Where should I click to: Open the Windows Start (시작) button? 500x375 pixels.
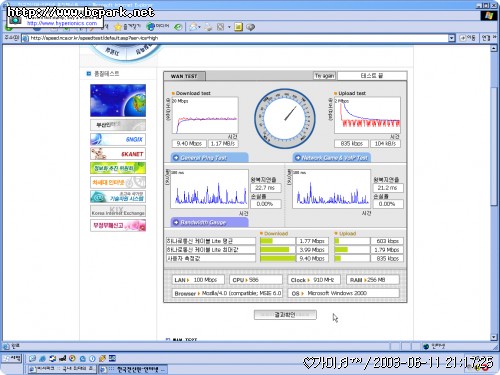(12, 359)
